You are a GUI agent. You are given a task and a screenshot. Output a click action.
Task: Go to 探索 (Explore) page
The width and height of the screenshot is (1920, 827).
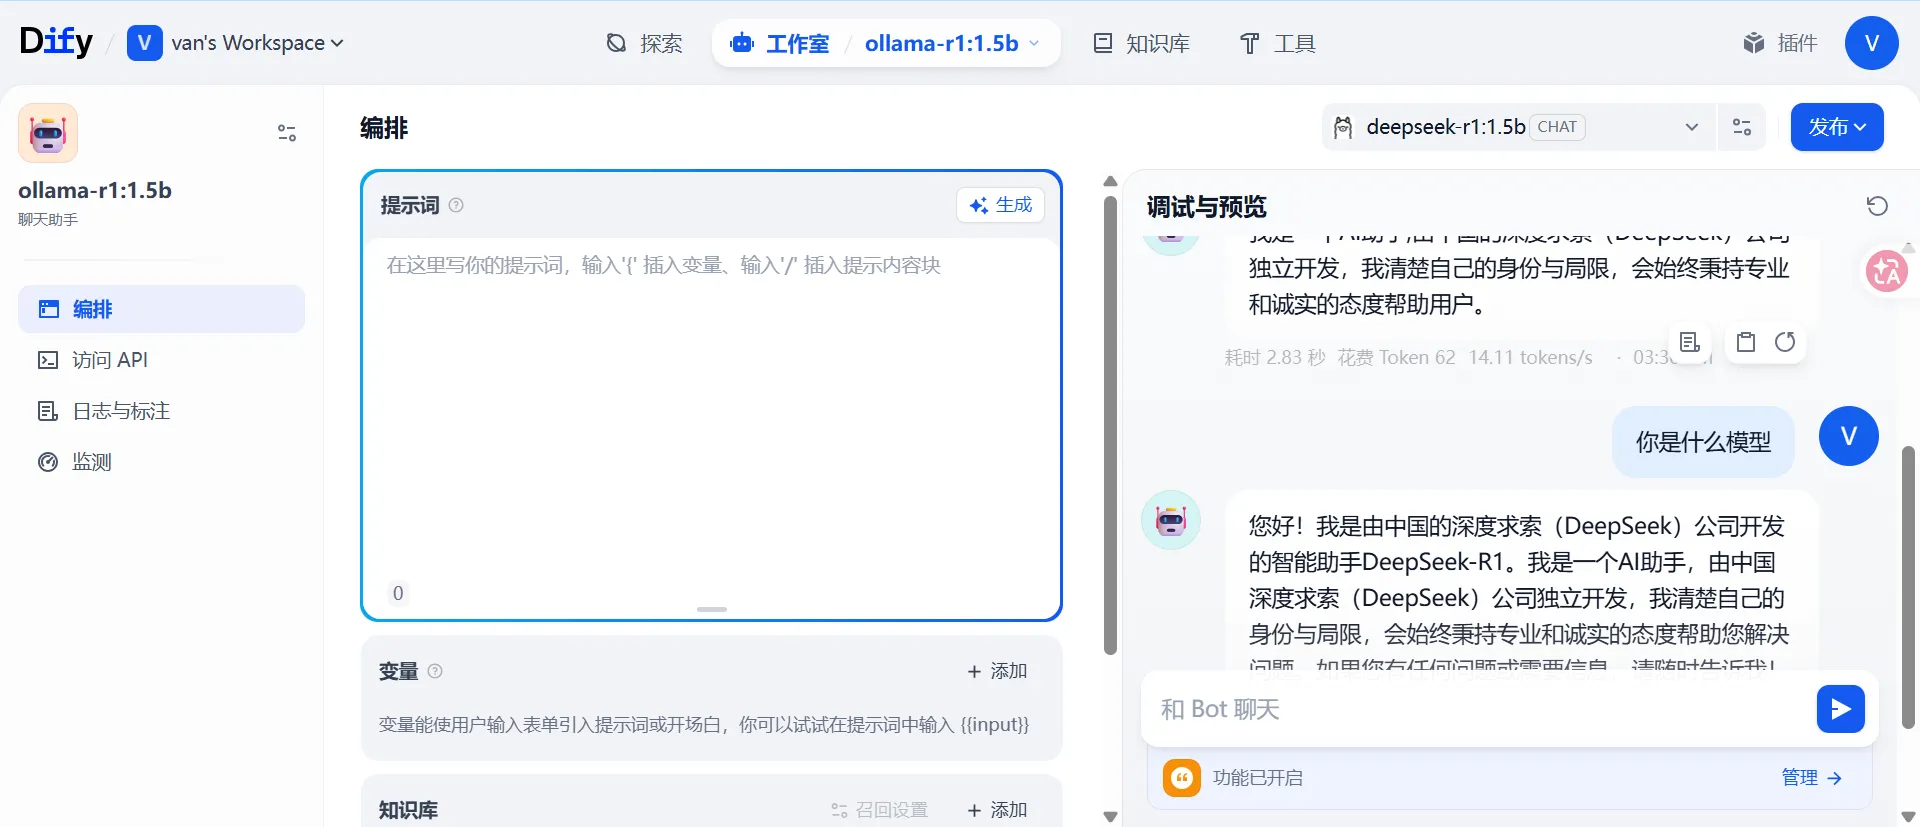point(645,43)
